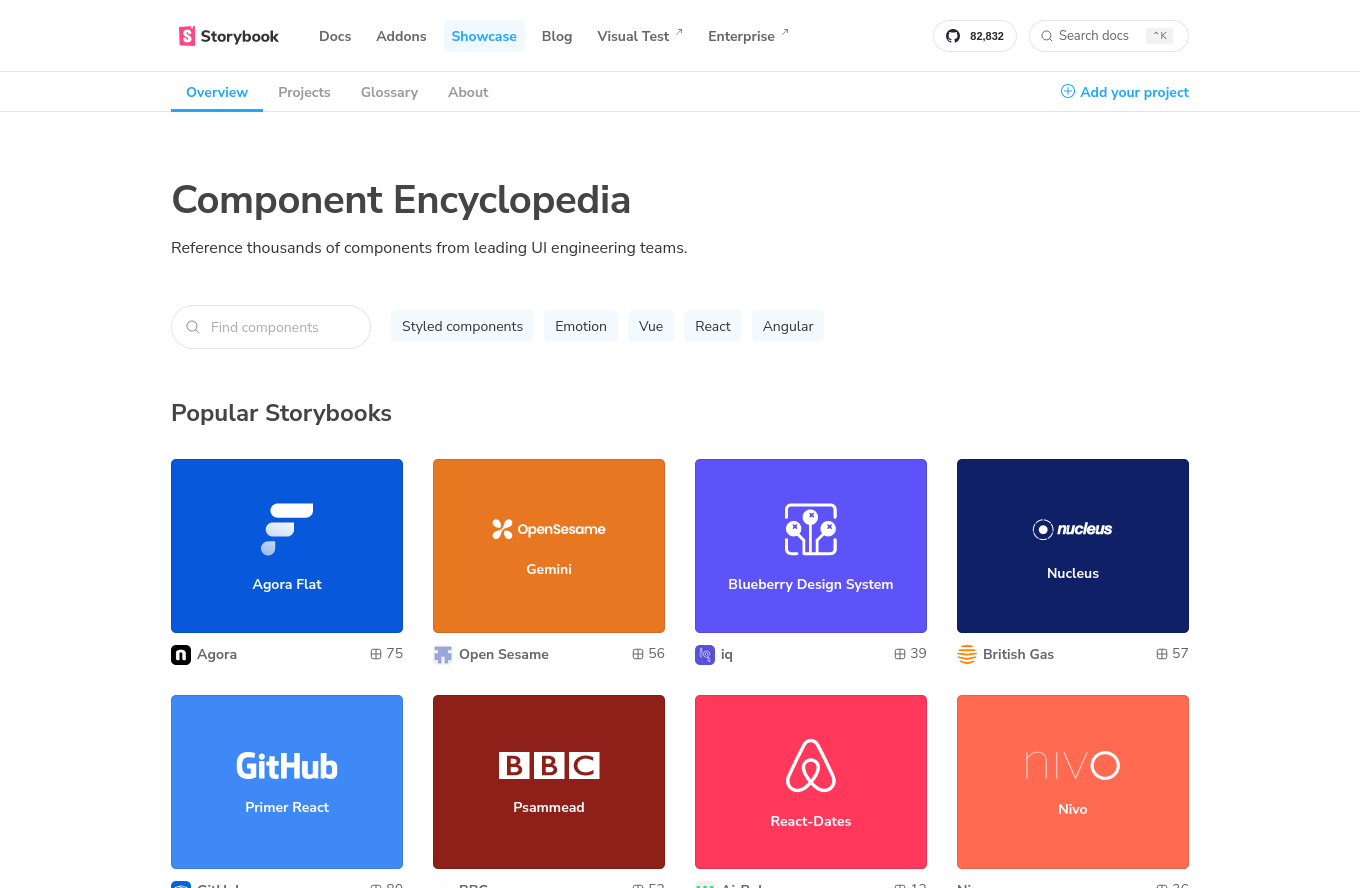Click the British Gas author name

1018,654
